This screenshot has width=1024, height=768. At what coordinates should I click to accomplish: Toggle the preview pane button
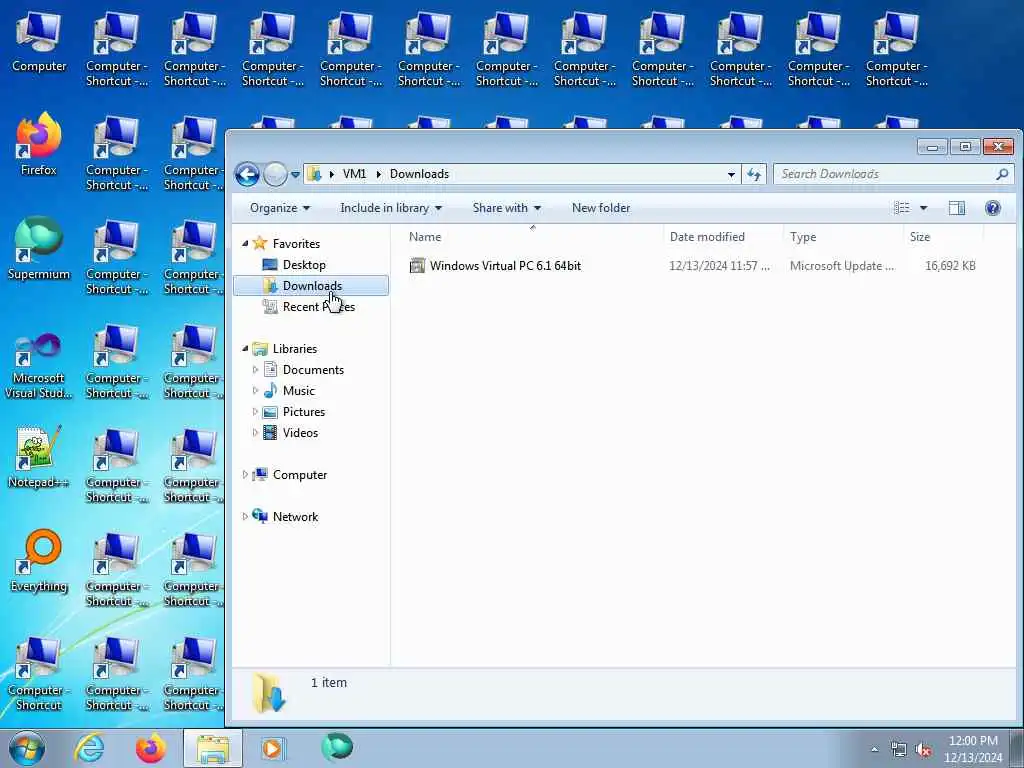pyautogui.click(x=957, y=208)
